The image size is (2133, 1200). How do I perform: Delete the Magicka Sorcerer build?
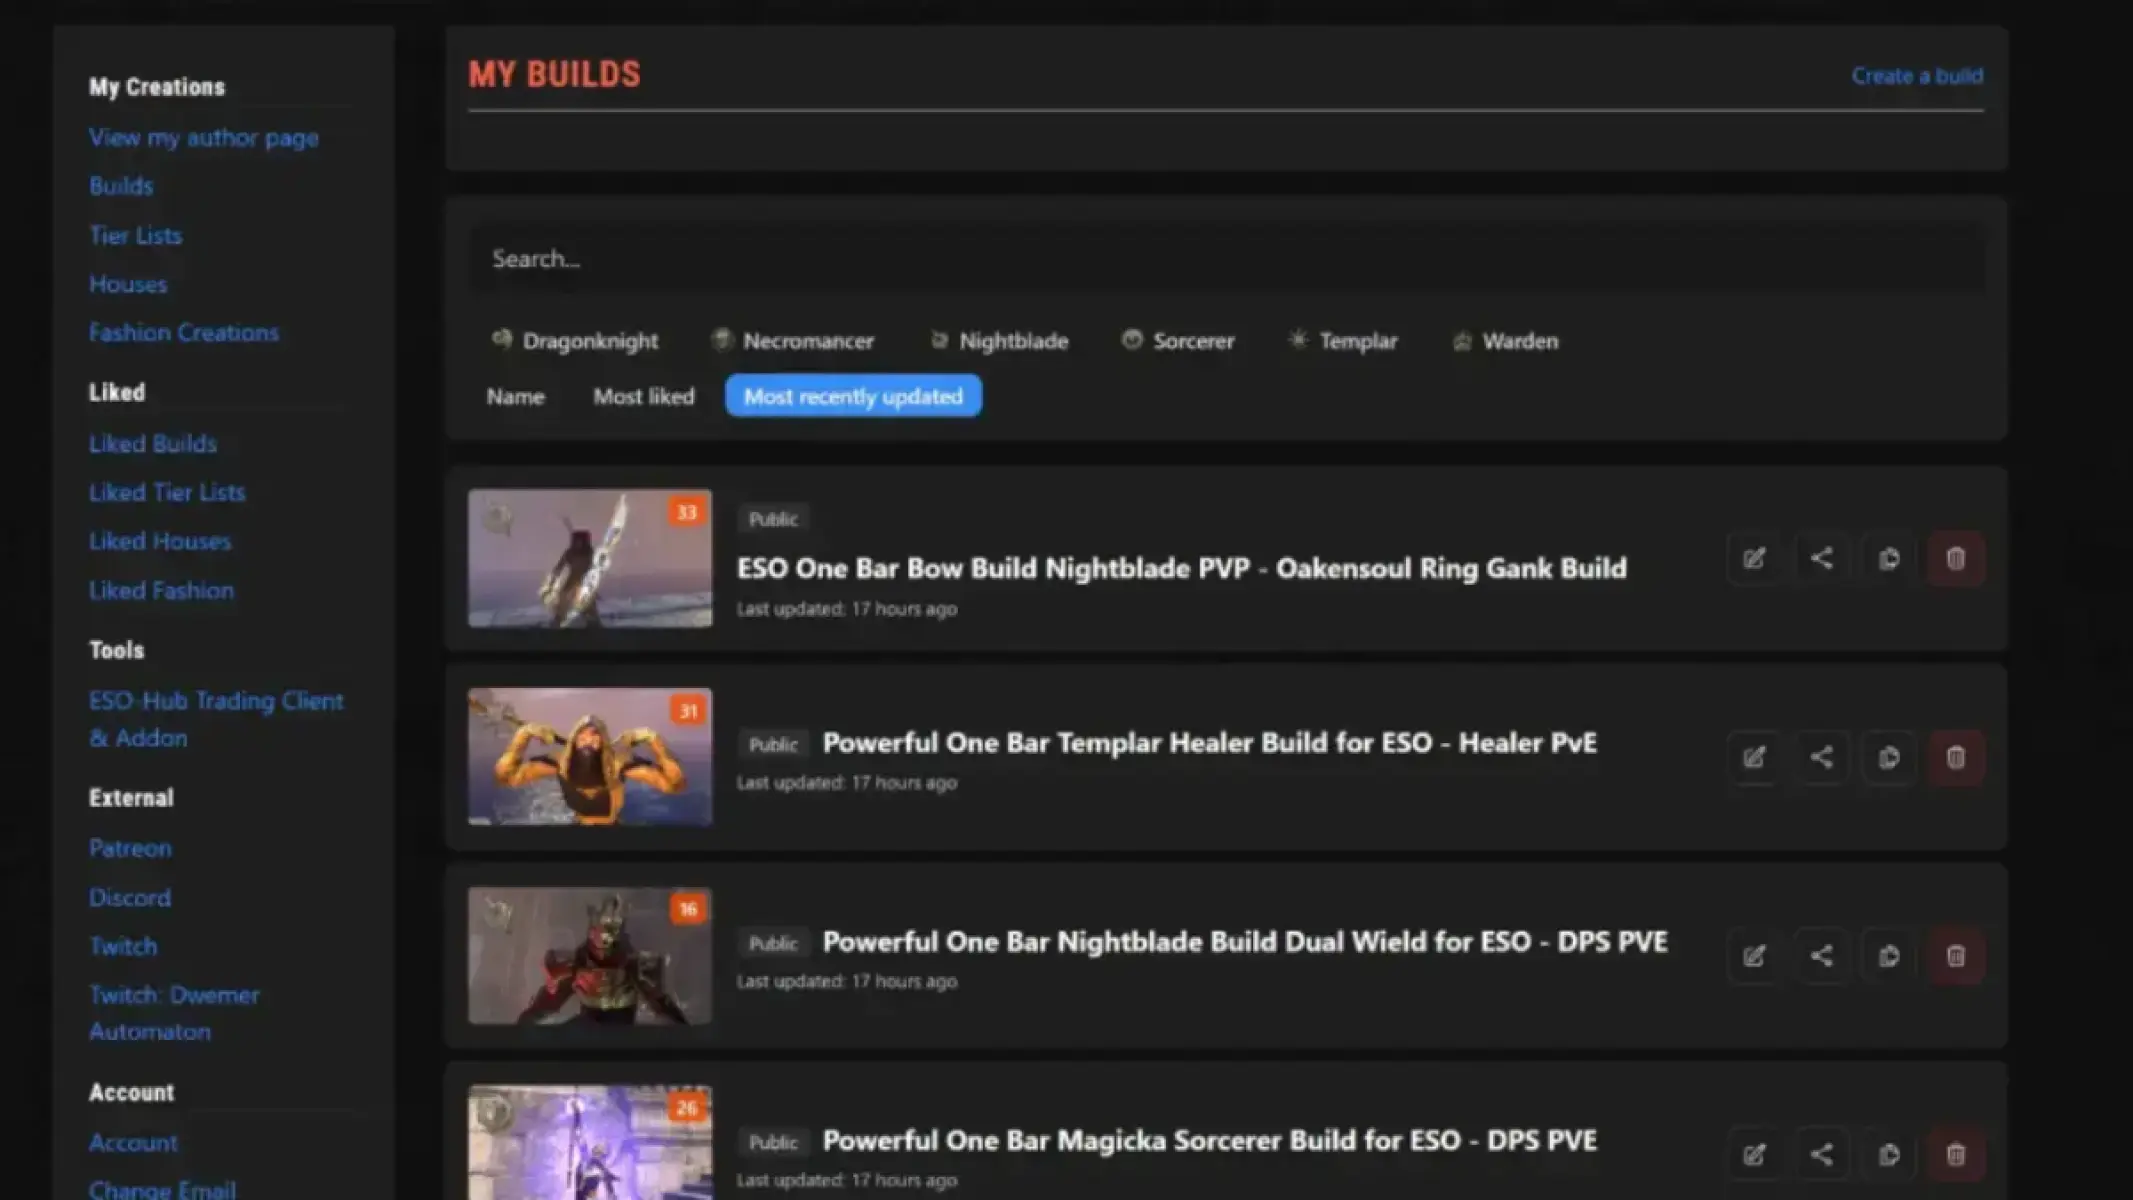click(x=1955, y=1155)
